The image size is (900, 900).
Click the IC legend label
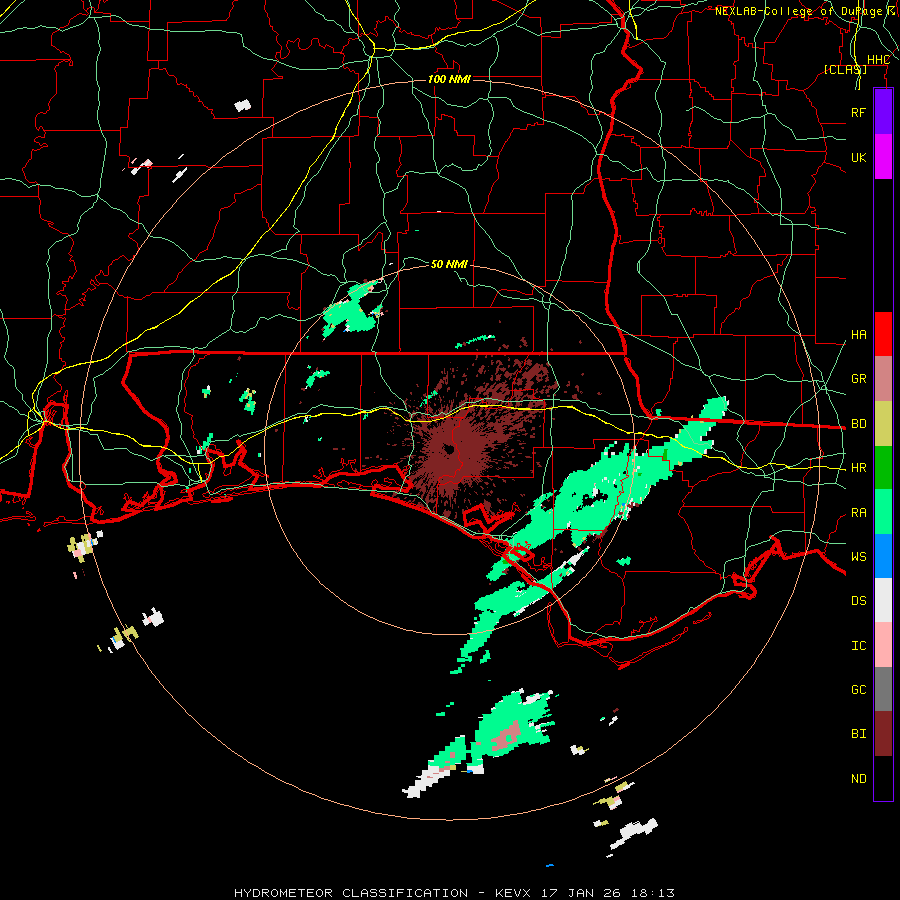tap(858, 646)
